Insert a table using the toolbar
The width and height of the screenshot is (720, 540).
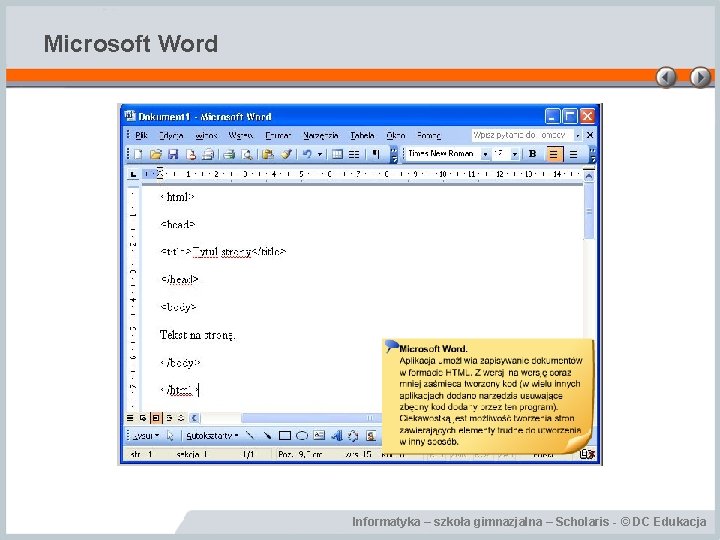[x=337, y=154]
